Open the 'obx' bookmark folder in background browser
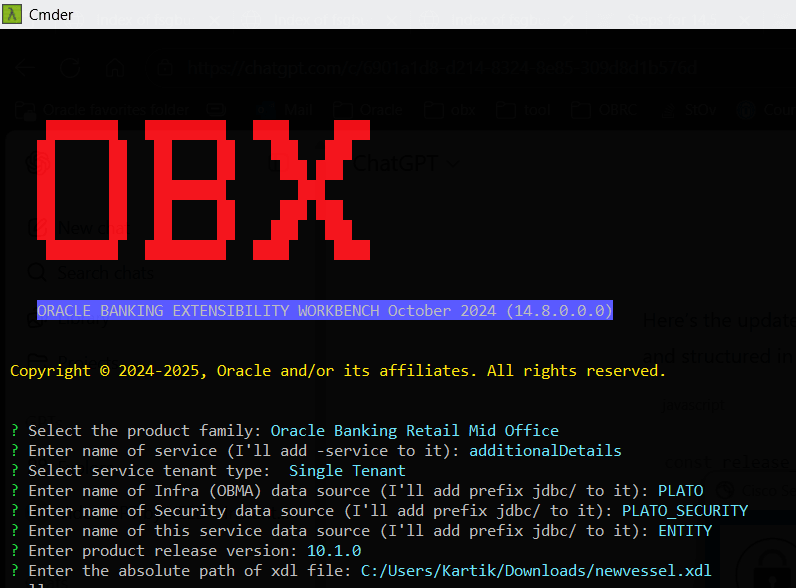This screenshot has height=588, width=796. pyautogui.click(x=450, y=110)
